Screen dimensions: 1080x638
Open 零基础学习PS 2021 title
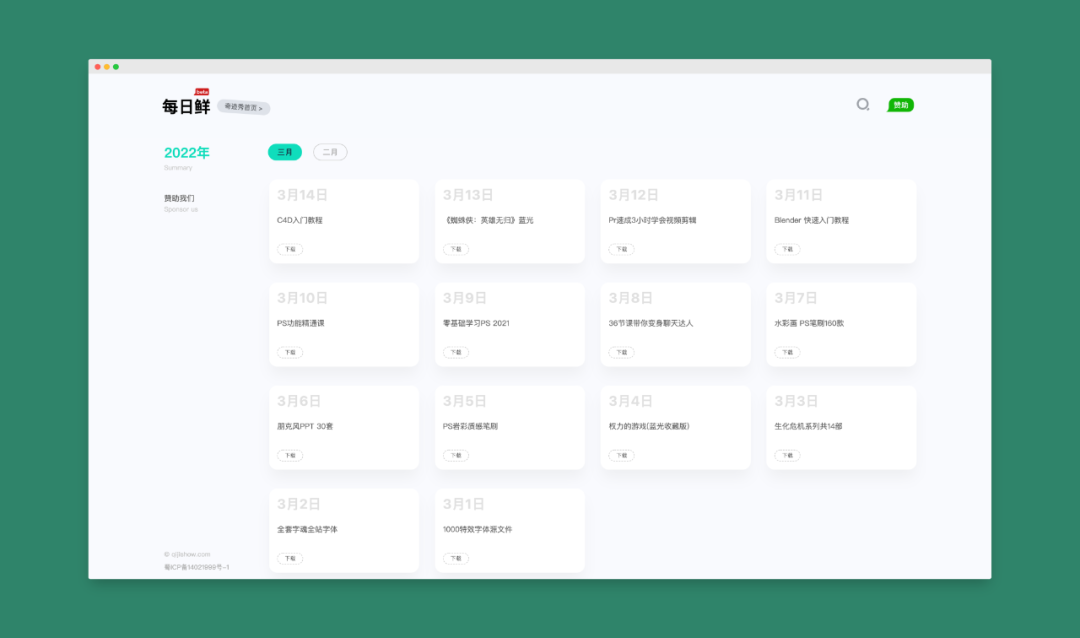[x=476, y=323]
